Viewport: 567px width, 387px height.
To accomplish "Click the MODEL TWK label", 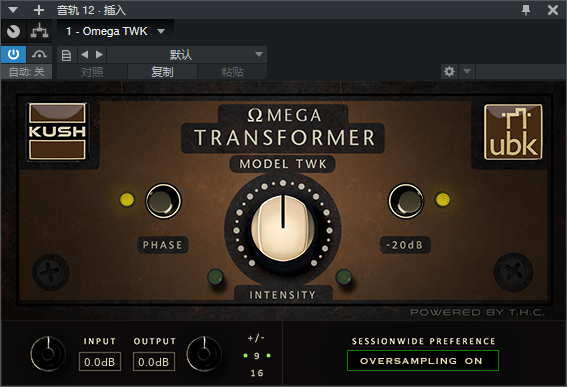I will point(283,164).
